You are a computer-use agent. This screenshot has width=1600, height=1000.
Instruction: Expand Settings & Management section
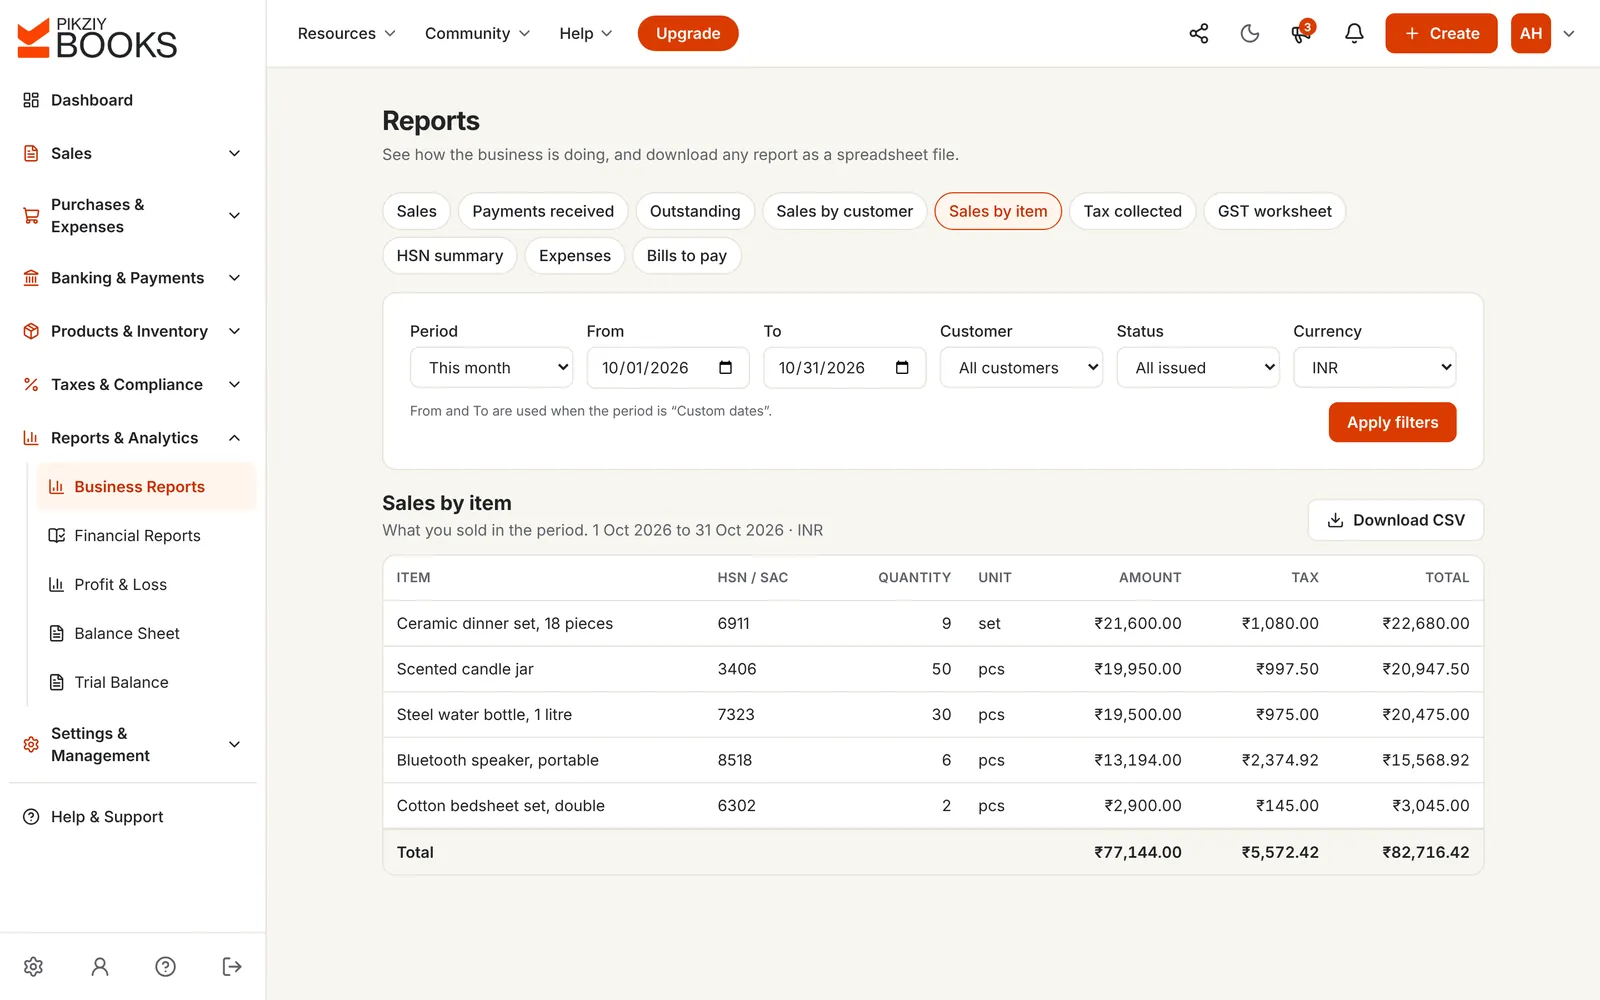click(x=133, y=745)
